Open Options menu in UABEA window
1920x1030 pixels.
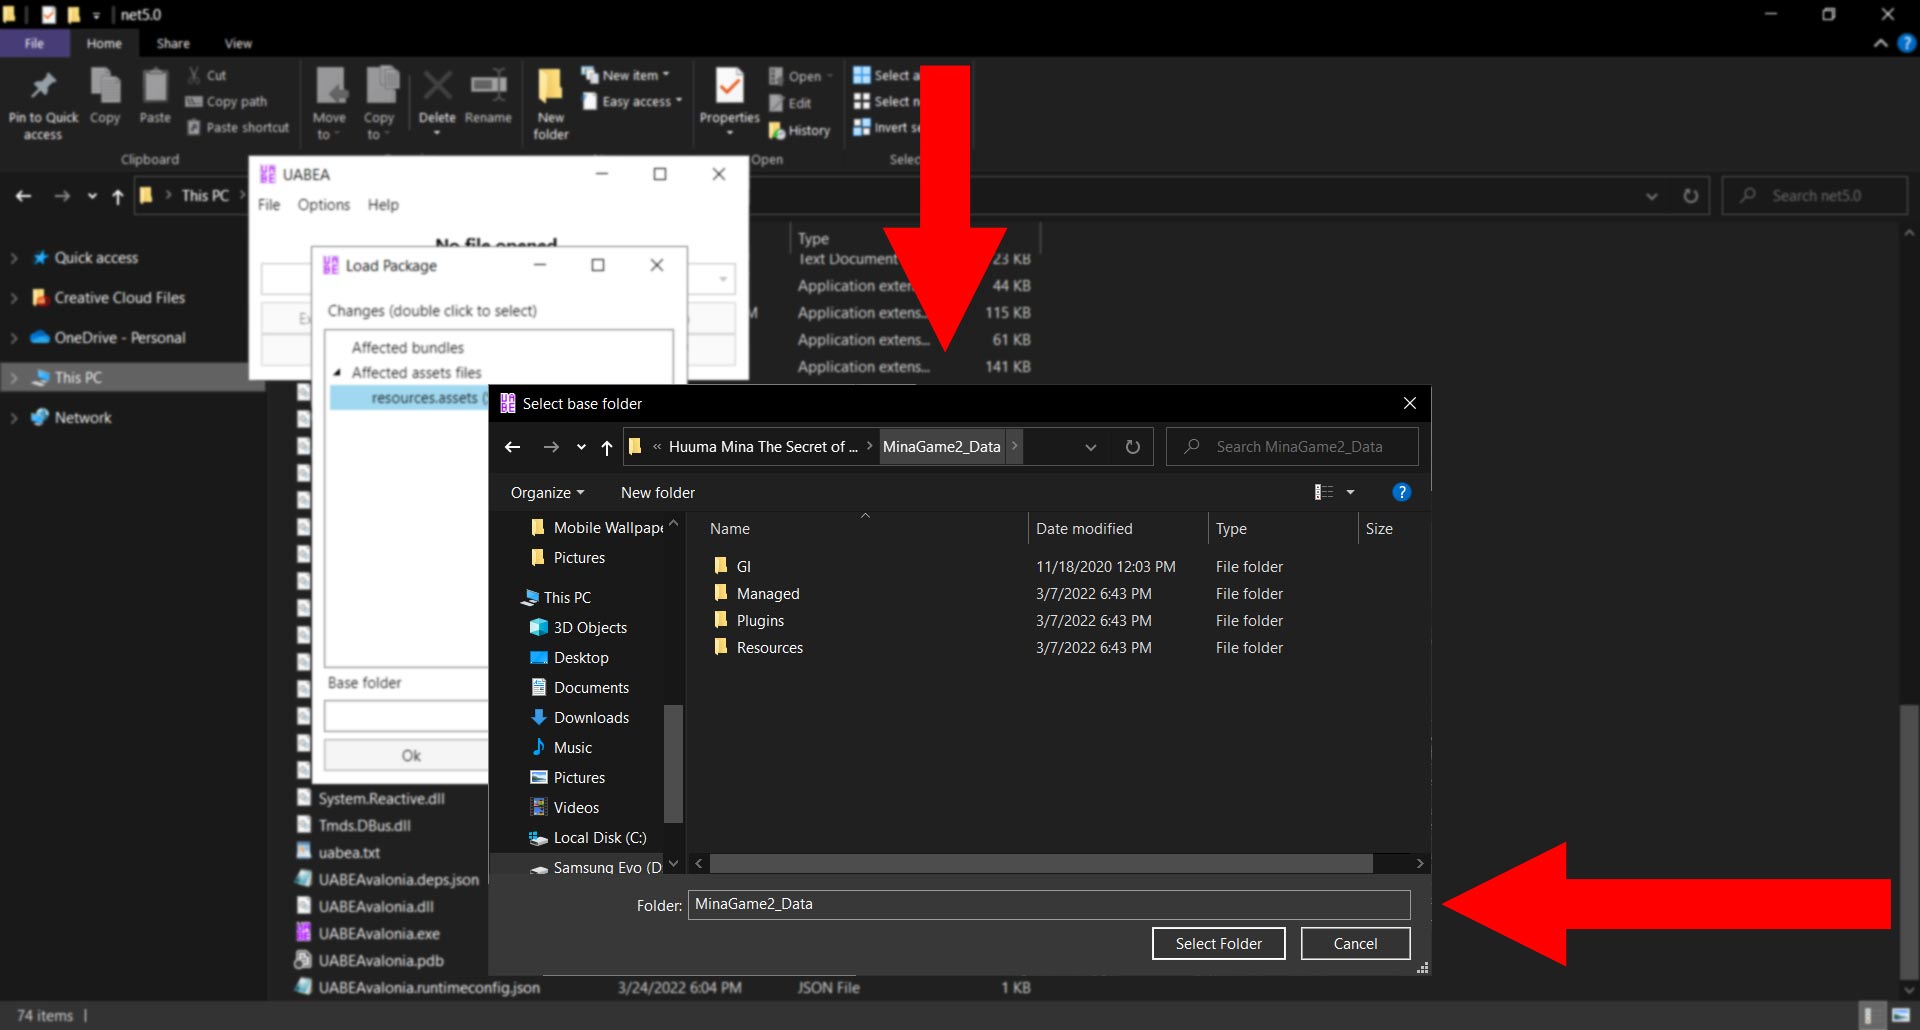point(323,204)
